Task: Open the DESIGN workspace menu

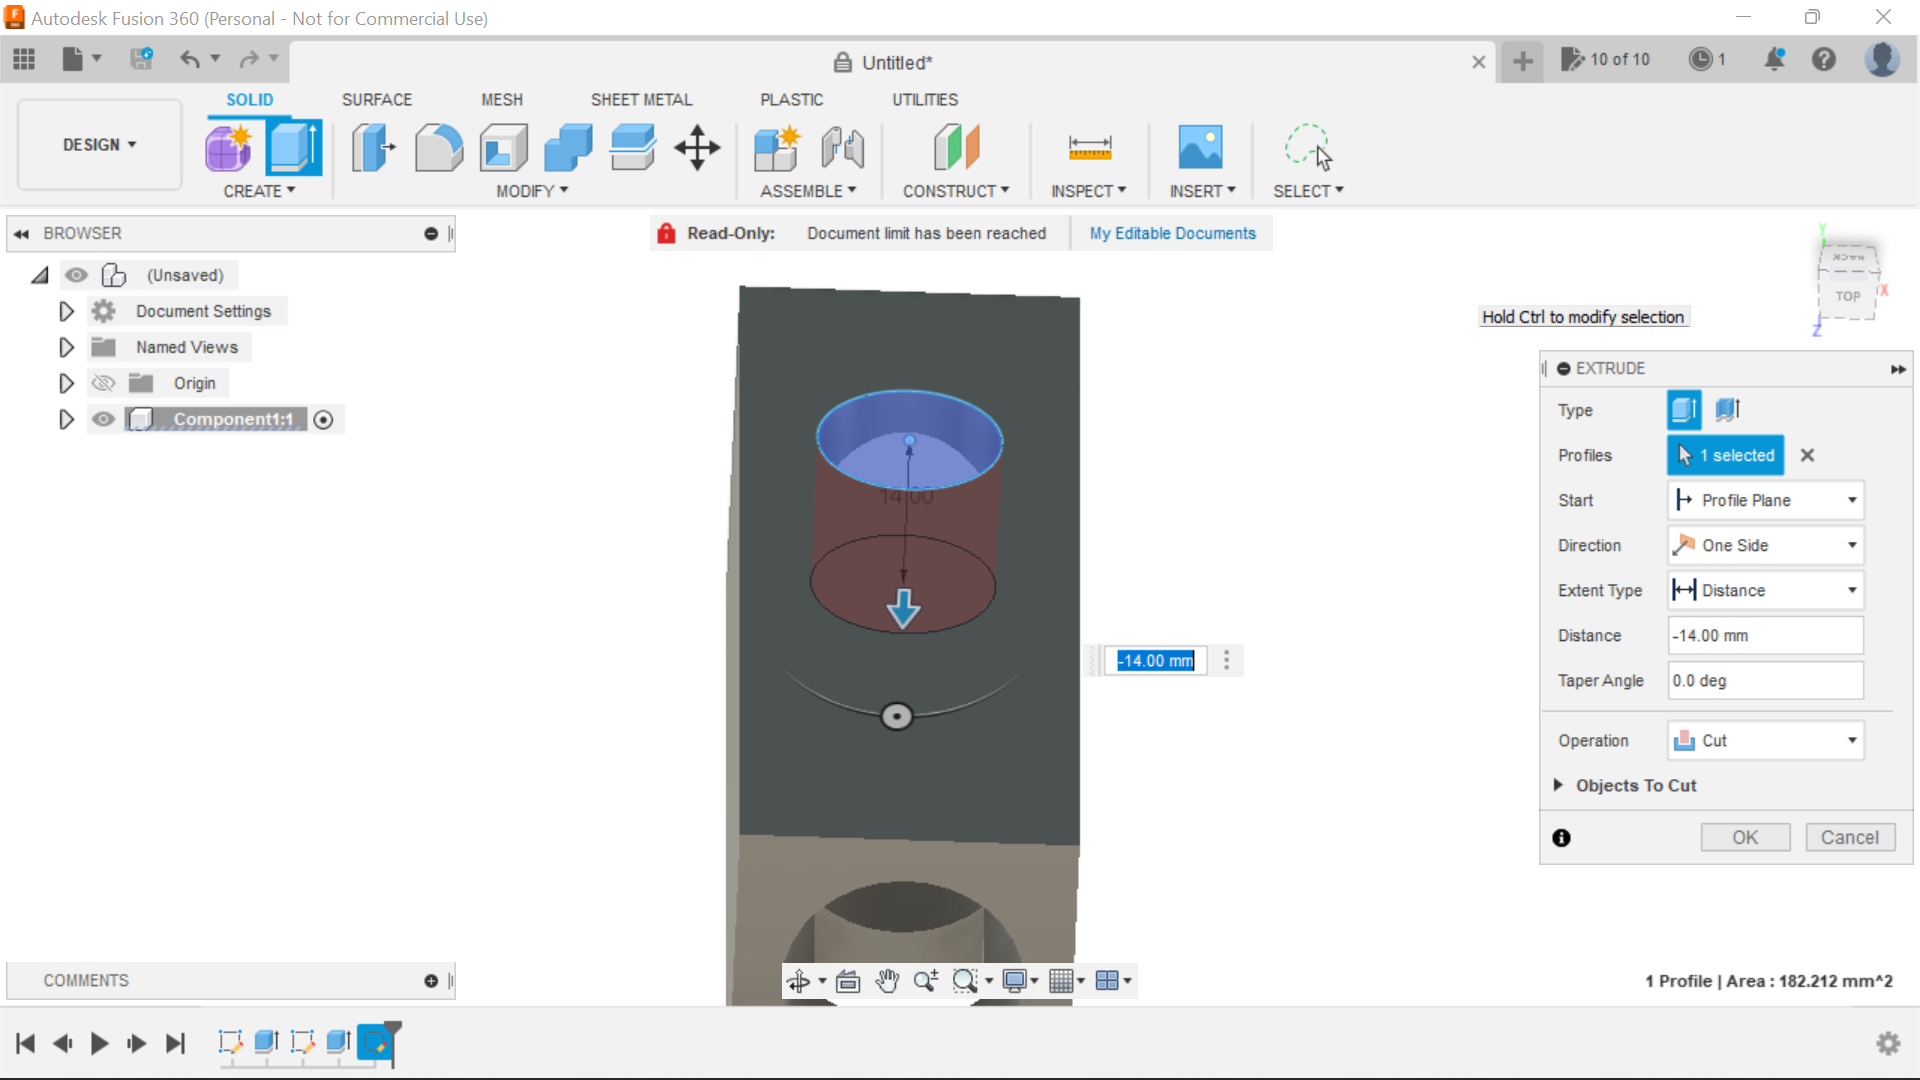Action: coord(97,144)
